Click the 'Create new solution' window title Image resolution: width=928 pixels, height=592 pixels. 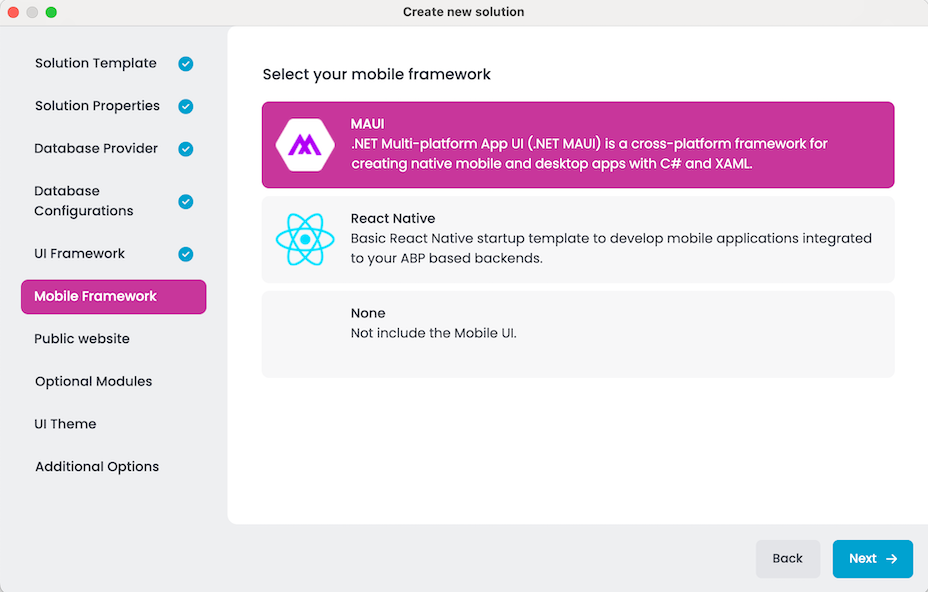(x=463, y=12)
